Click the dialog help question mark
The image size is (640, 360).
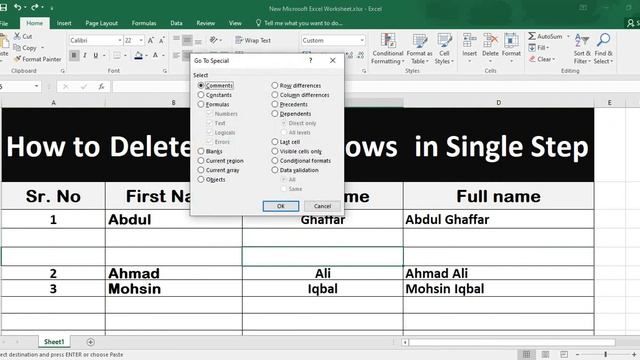(x=311, y=60)
